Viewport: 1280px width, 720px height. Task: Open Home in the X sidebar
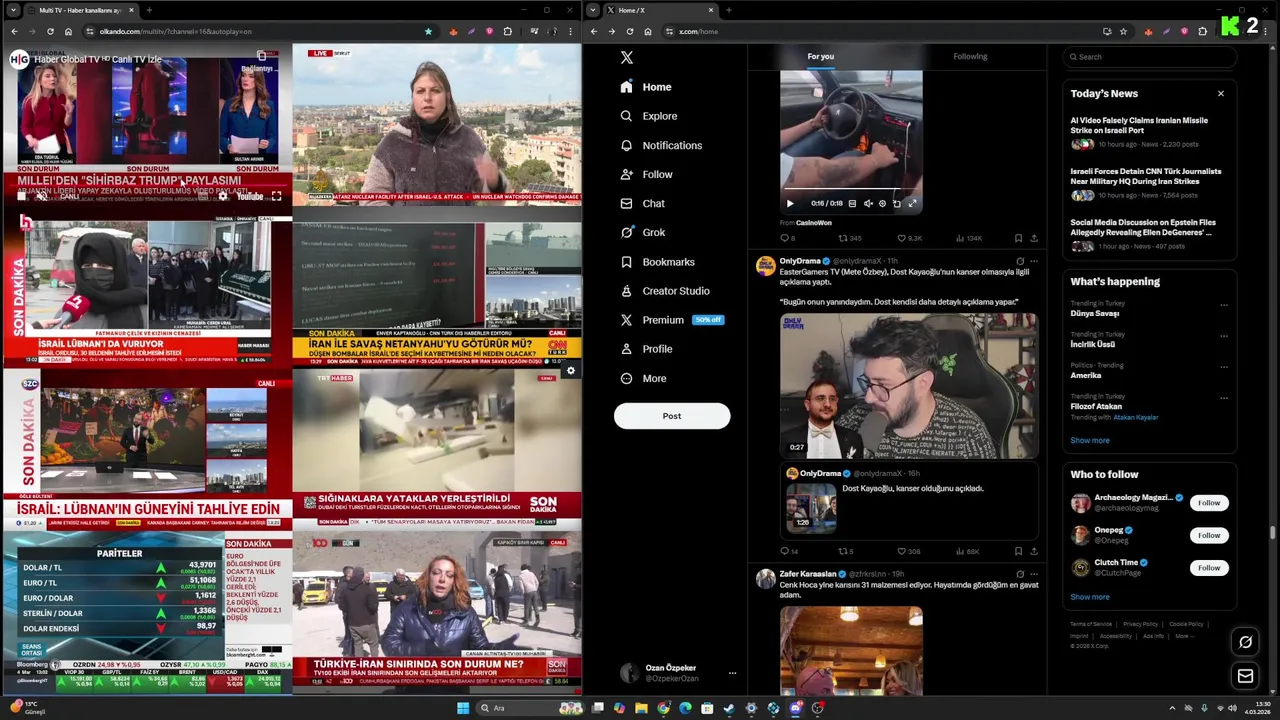(x=645, y=87)
